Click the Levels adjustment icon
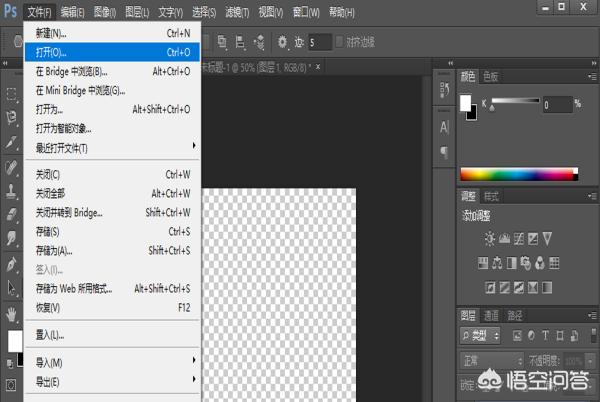Image resolution: width=600 pixels, height=402 pixels. (504, 239)
